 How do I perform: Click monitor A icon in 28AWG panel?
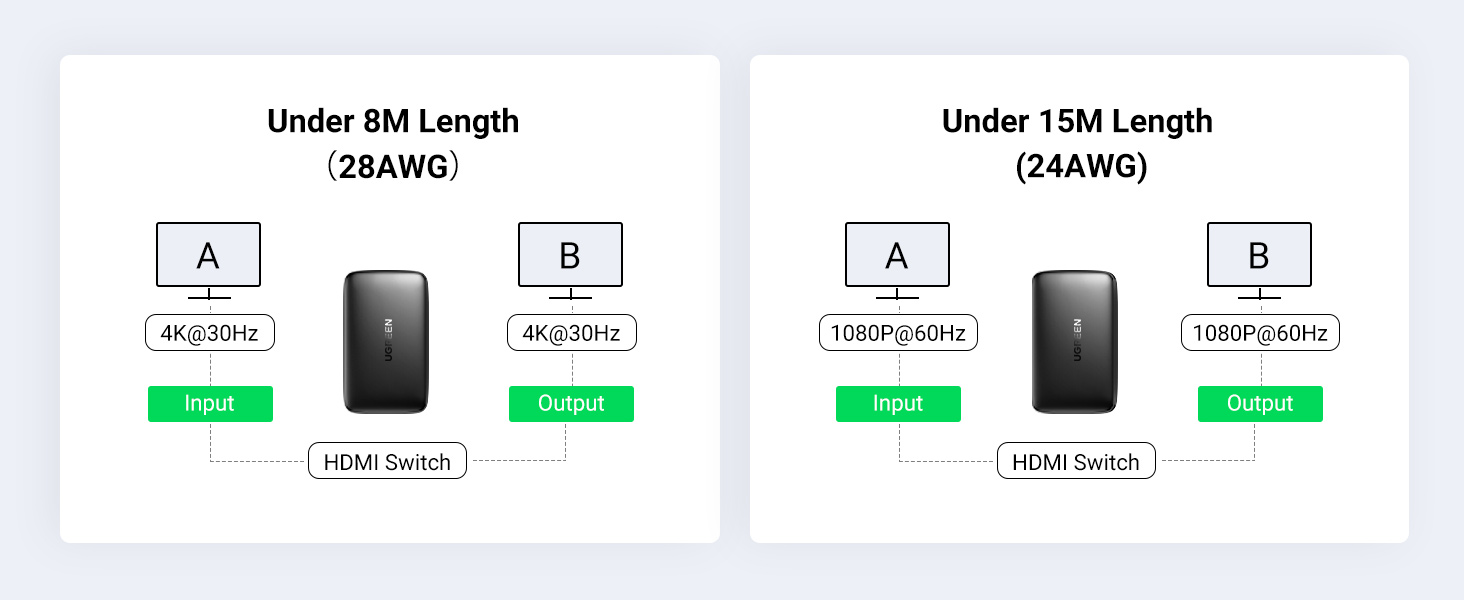208,256
